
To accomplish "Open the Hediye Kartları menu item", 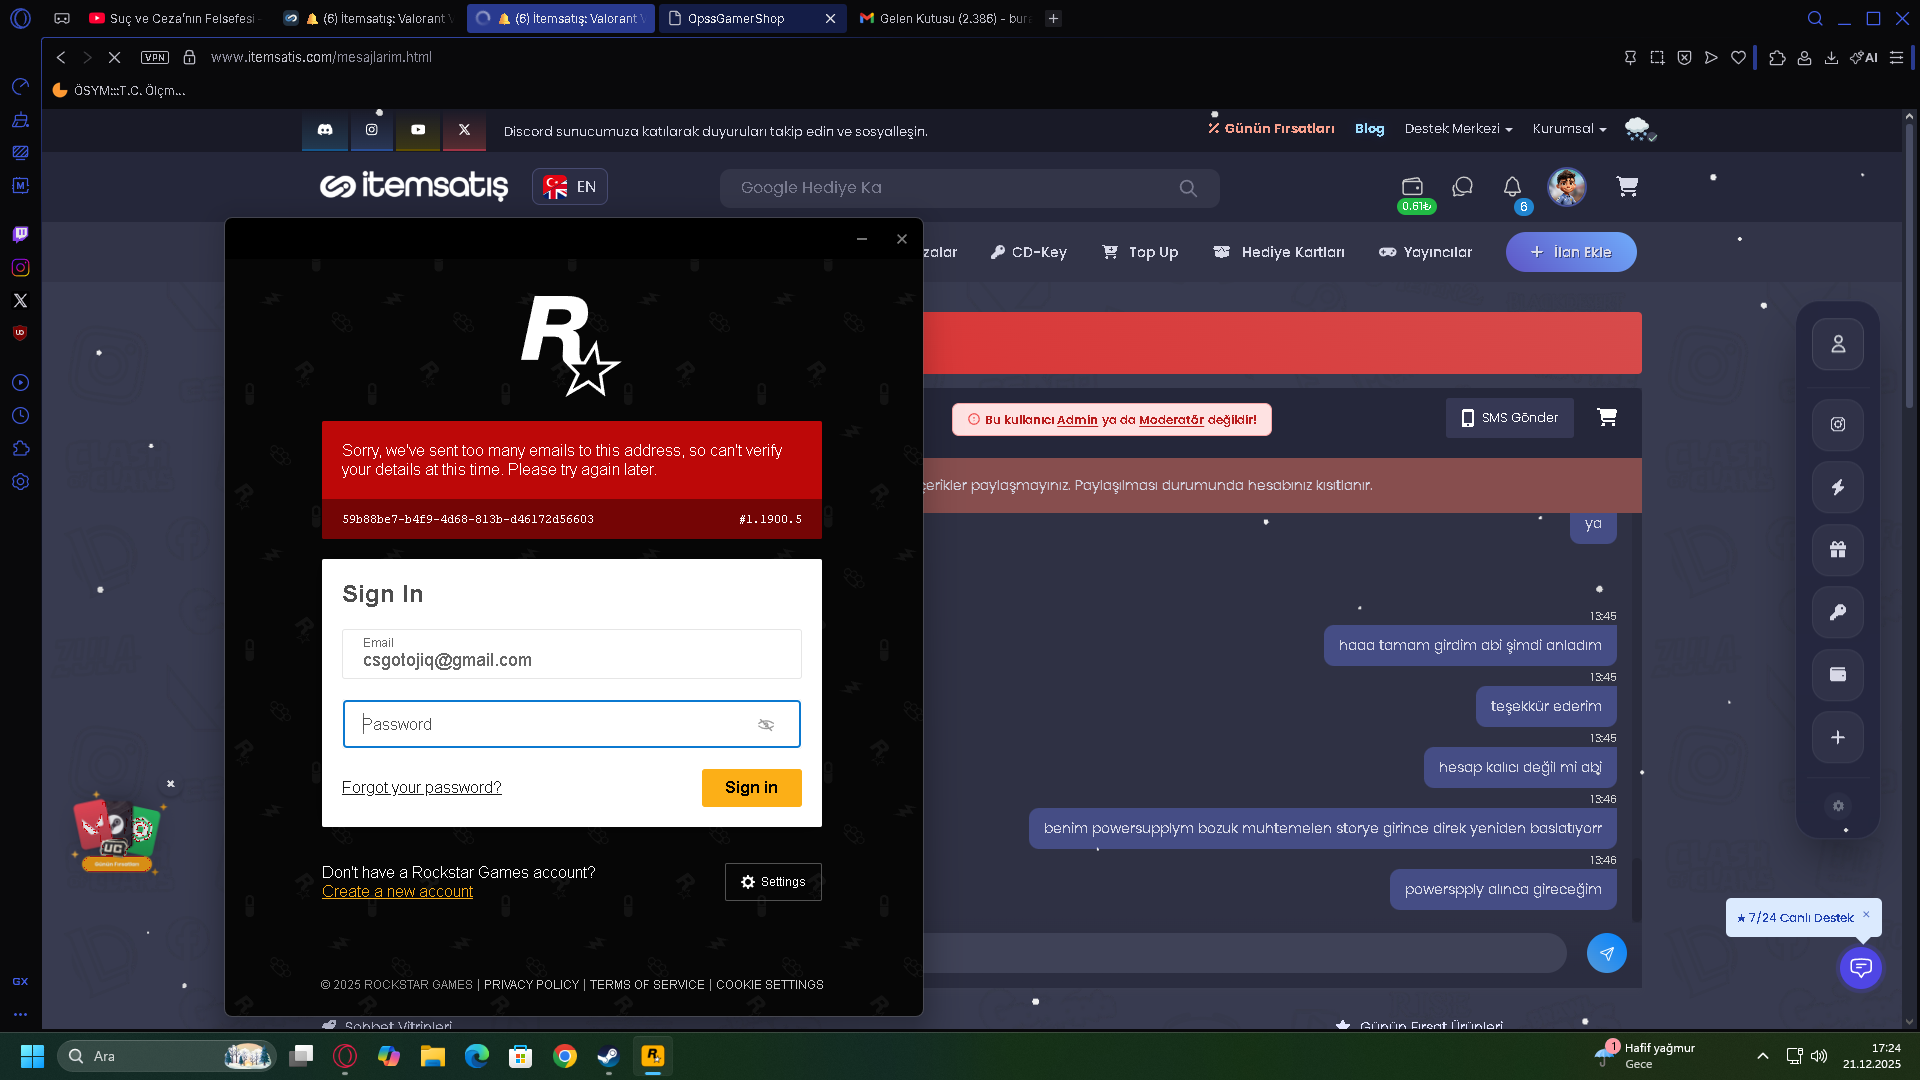I will pos(1279,252).
